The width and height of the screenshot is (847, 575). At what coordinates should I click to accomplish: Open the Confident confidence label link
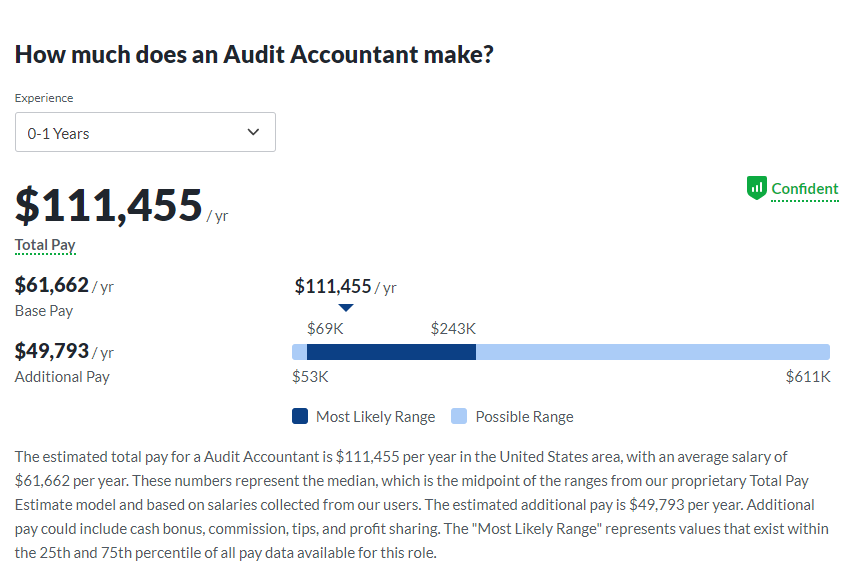(805, 189)
